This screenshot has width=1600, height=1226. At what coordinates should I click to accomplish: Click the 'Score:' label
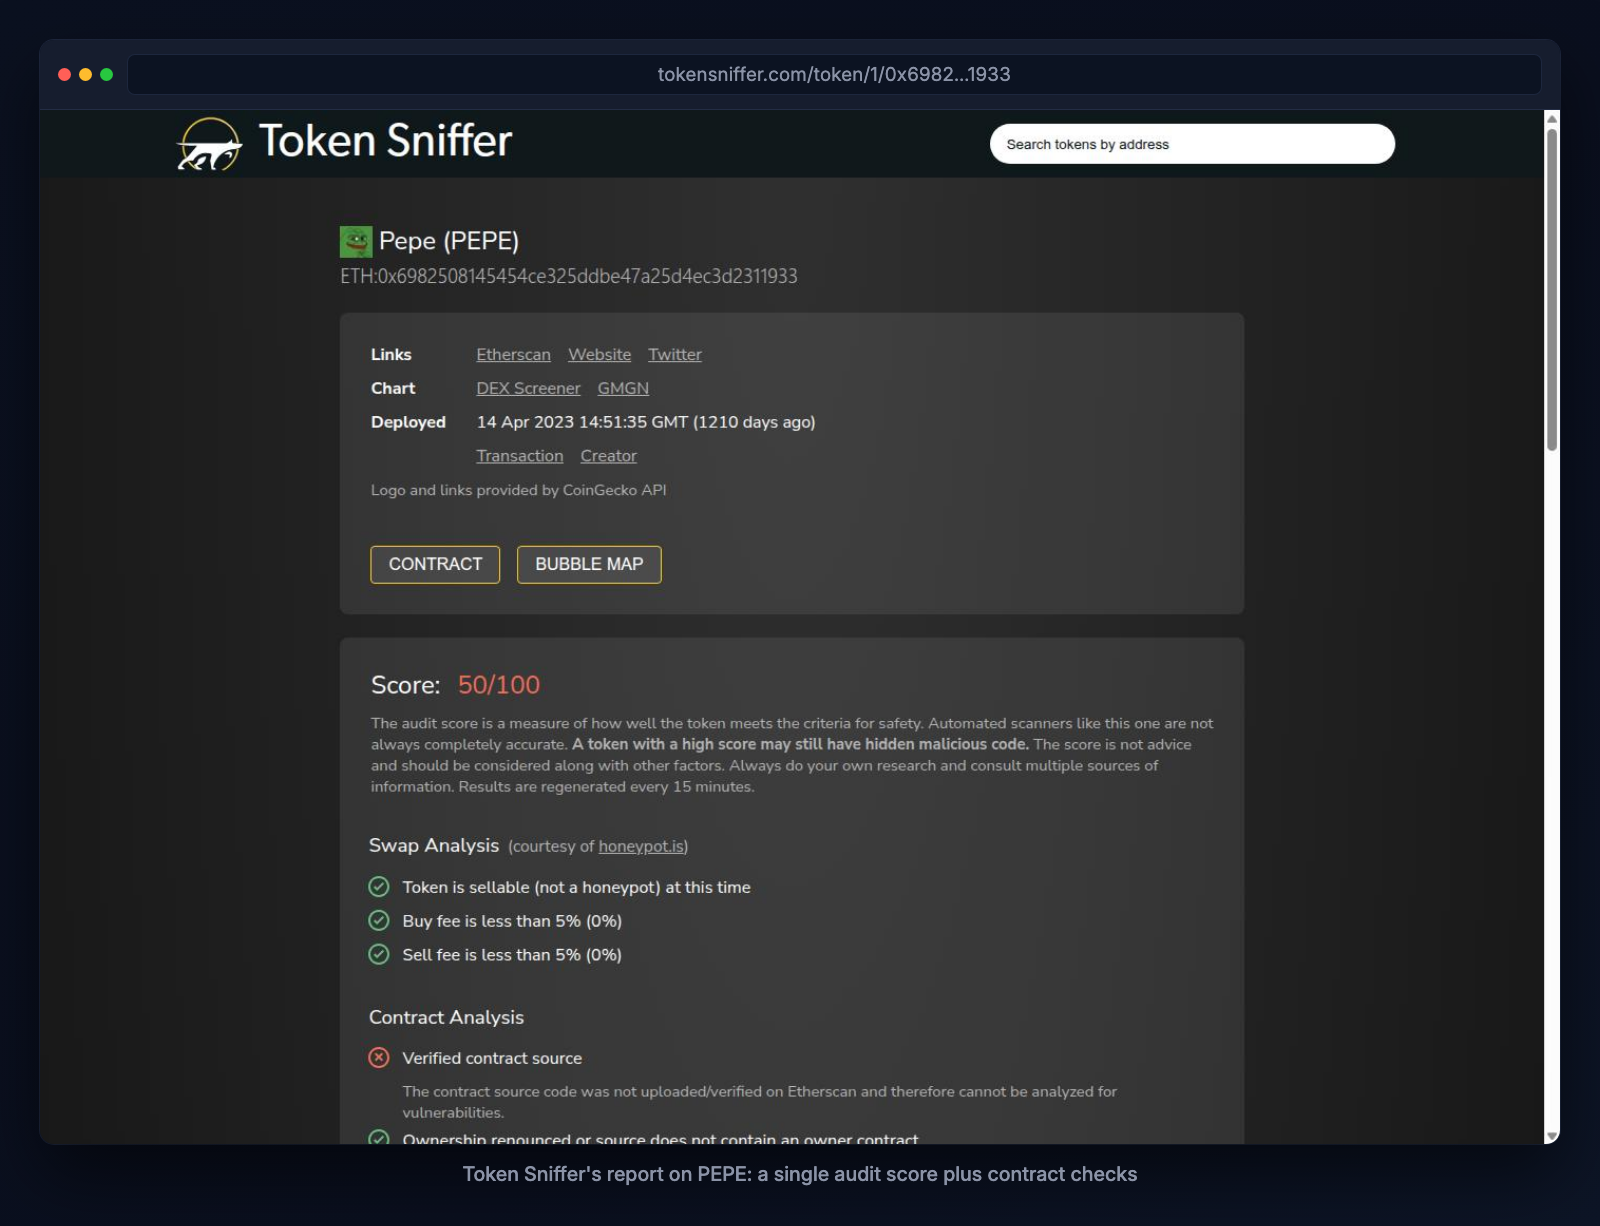click(x=405, y=685)
